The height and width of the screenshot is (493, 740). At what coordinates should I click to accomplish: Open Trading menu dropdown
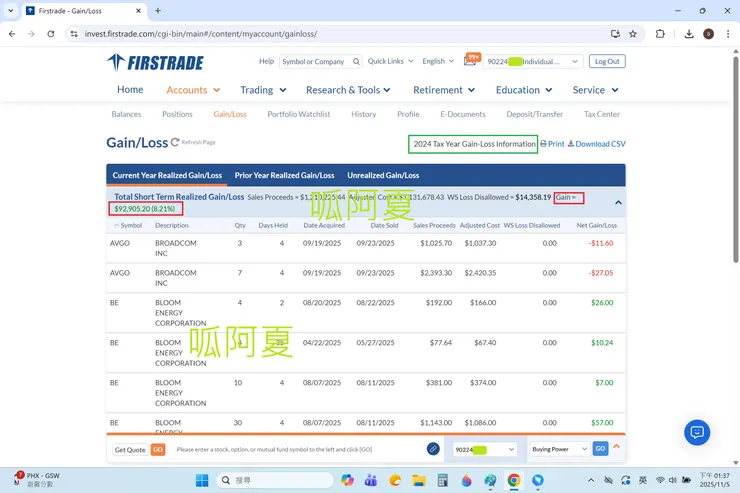[x=263, y=90]
